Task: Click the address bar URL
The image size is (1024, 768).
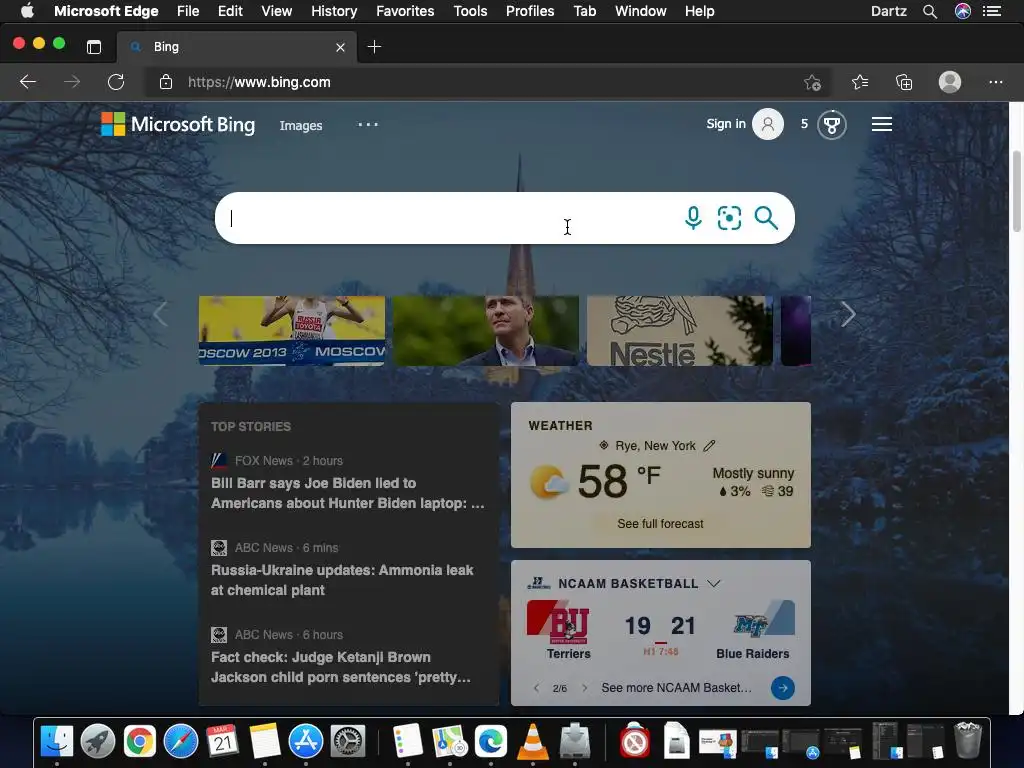Action: 259,82
